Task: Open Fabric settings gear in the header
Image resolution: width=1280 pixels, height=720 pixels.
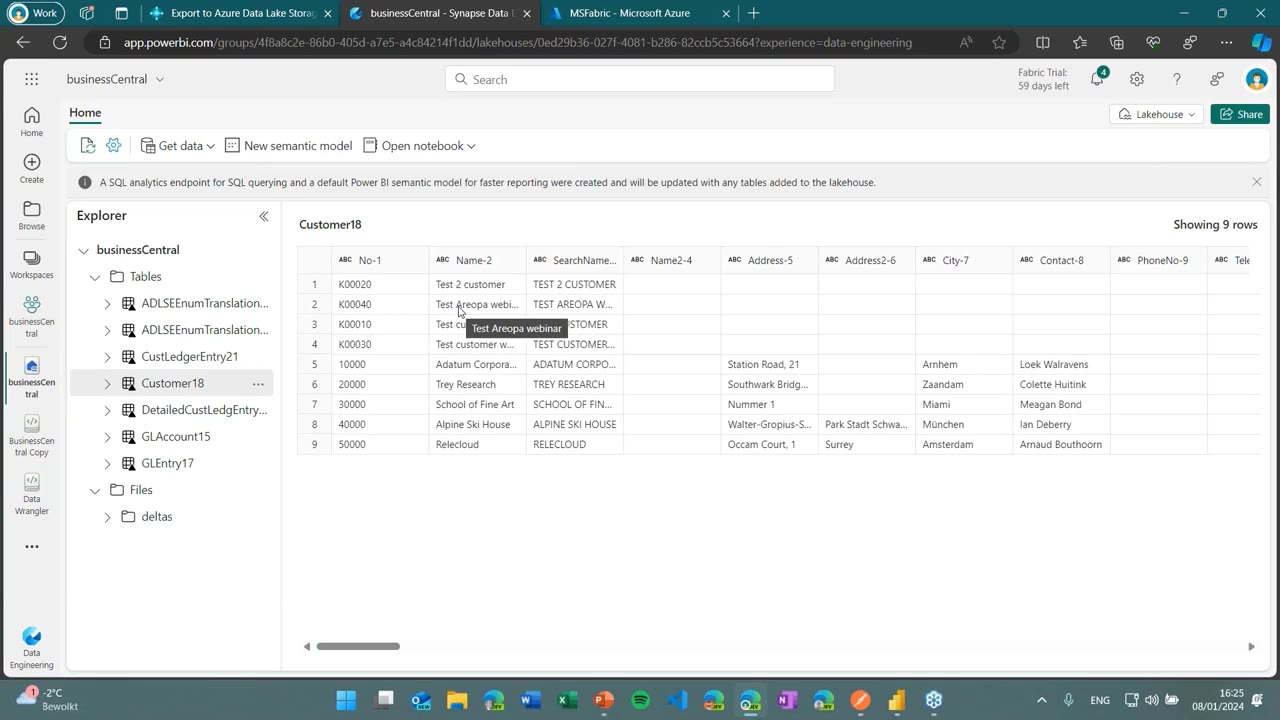Action: 1137,79
